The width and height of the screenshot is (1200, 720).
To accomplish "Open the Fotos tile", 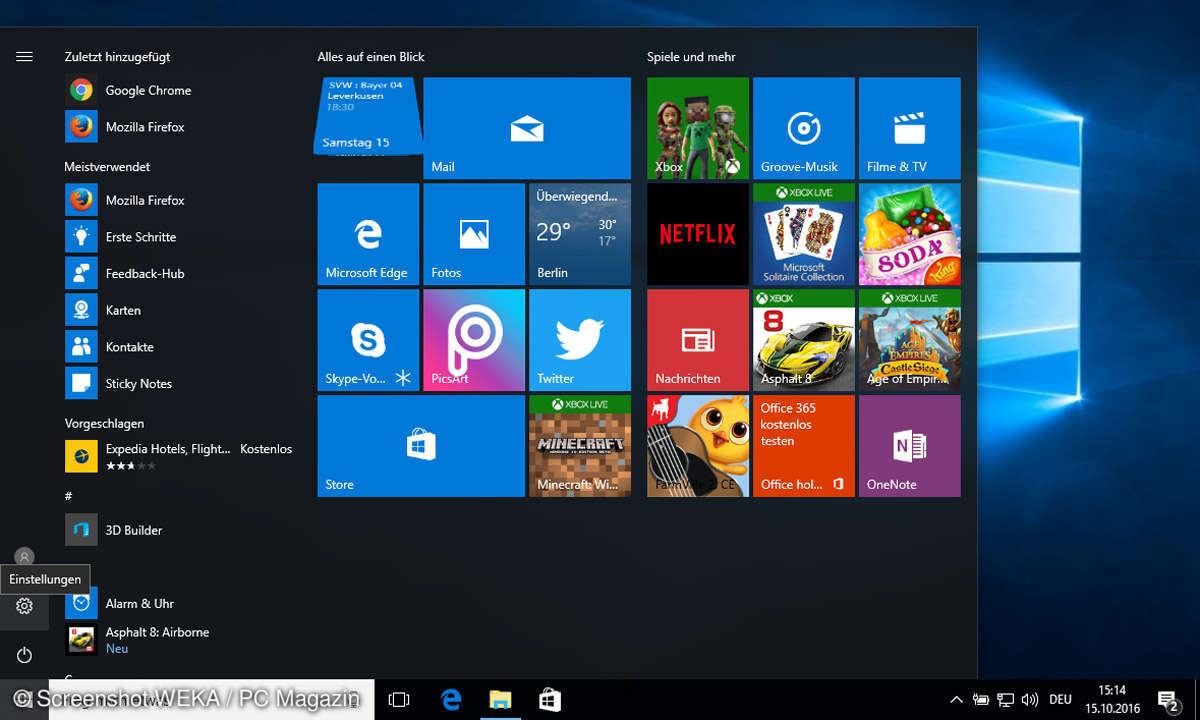I will pyautogui.click(x=474, y=234).
